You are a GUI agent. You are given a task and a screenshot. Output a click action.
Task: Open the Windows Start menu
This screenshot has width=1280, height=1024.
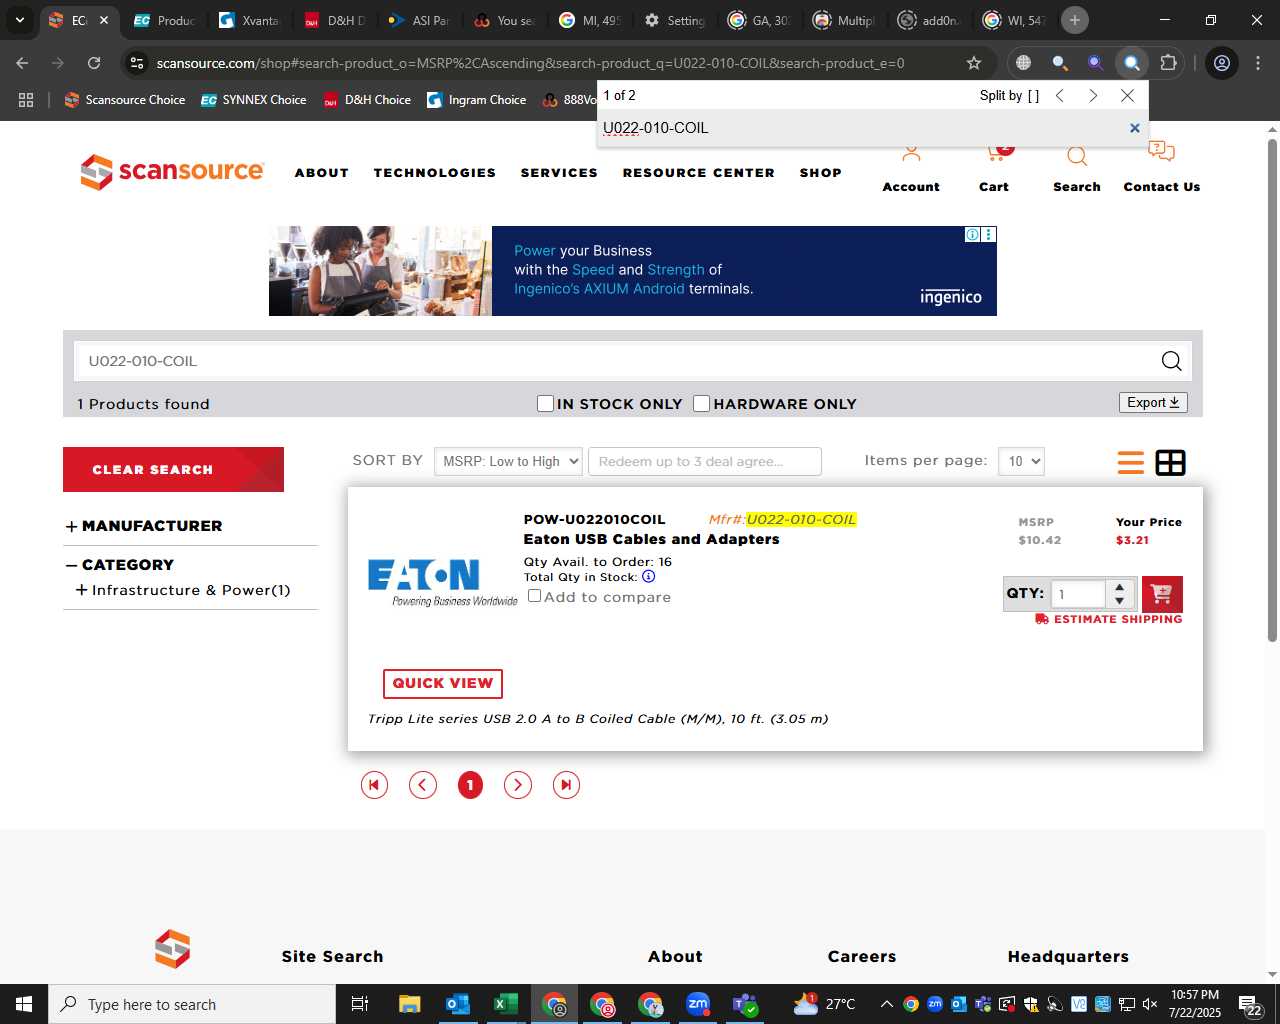(24, 1004)
